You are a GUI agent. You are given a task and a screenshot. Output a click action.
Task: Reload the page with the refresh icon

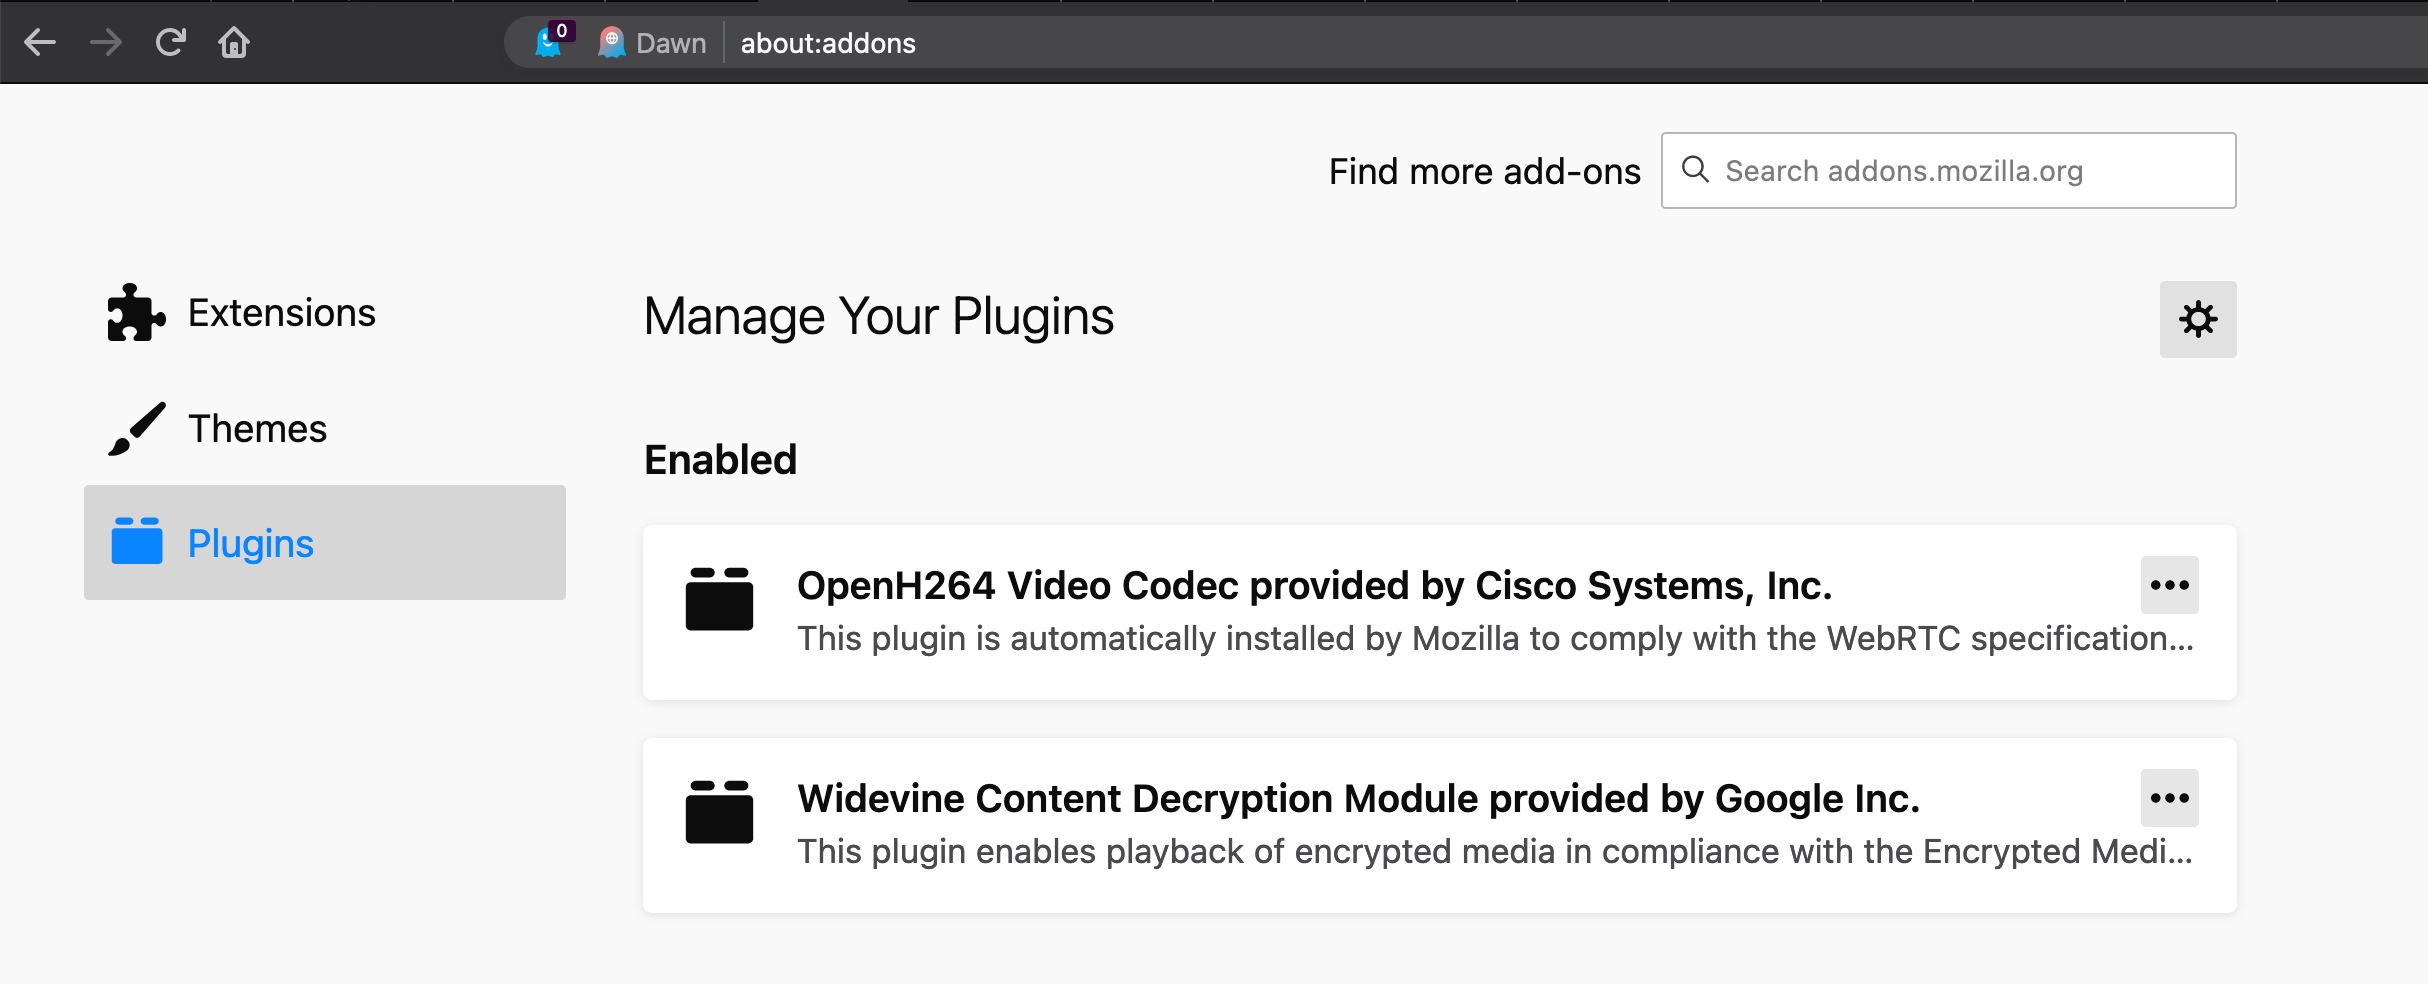[170, 42]
